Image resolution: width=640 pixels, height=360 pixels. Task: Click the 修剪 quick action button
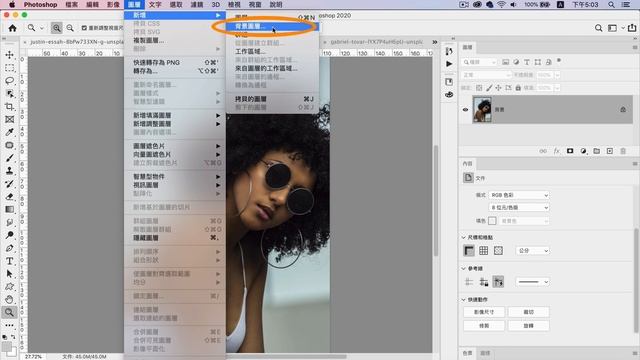484,326
